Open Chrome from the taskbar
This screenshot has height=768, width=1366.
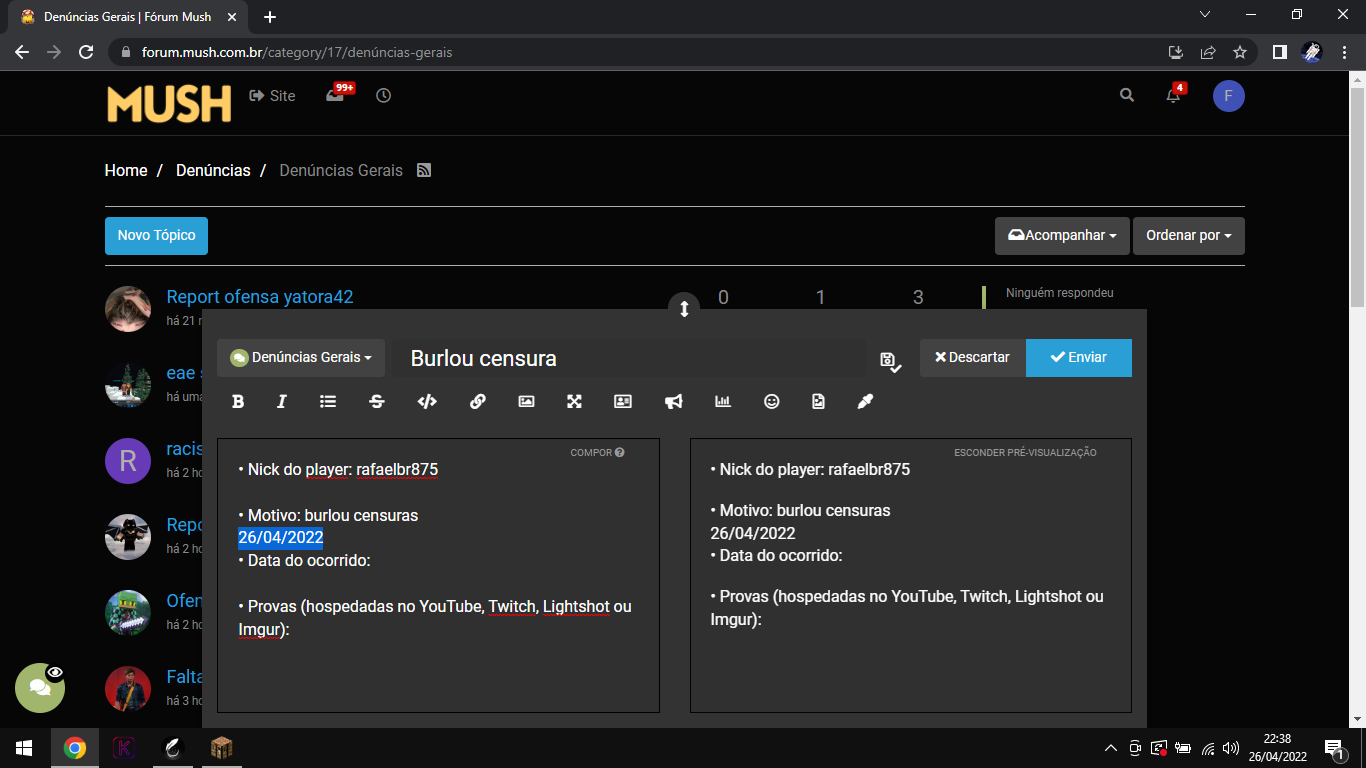[x=74, y=748]
